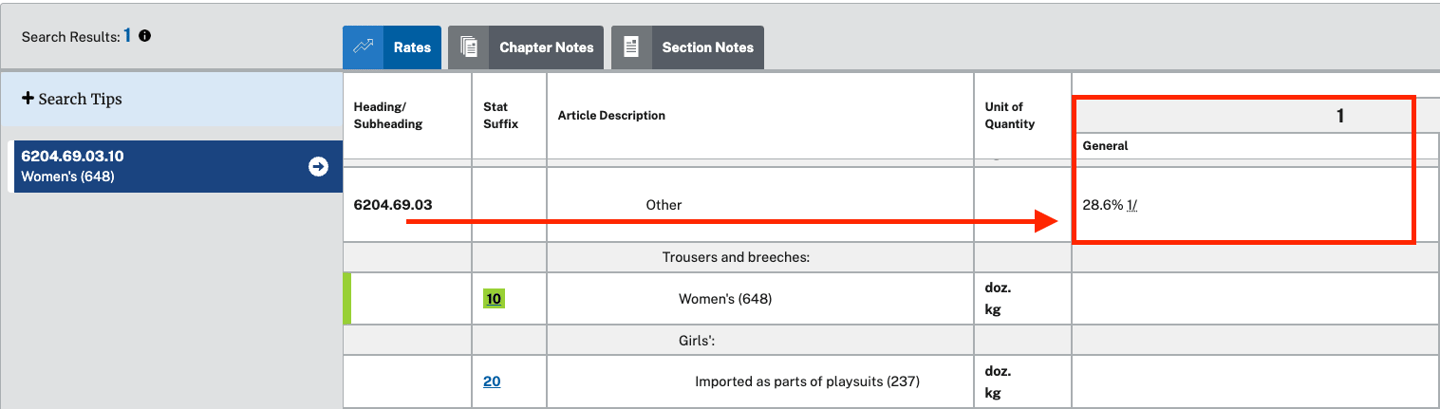Expand Search Tips with the plus sign
The height and width of the screenshot is (409, 1440).
tap(28, 99)
